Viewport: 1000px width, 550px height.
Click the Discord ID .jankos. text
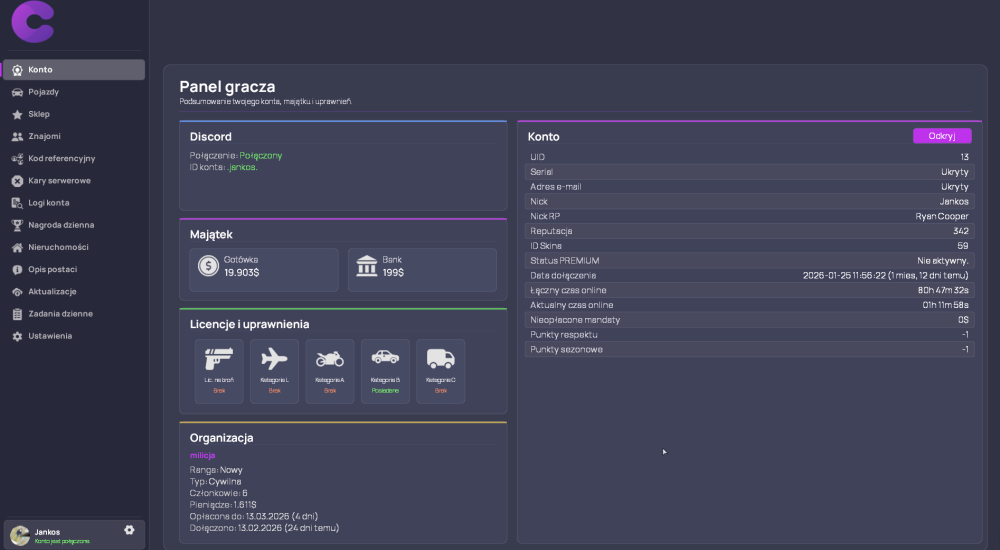pyautogui.click(x=242, y=167)
